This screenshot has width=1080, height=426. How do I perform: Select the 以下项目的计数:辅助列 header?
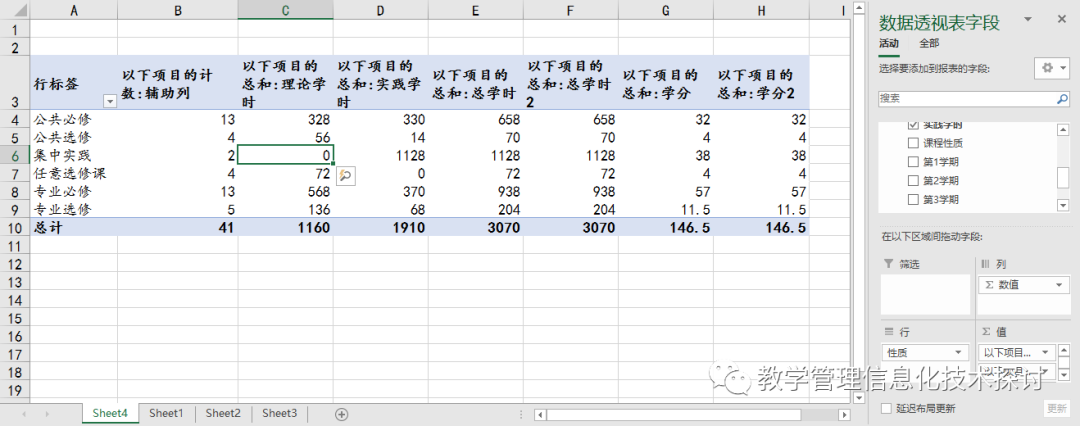click(178, 81)
